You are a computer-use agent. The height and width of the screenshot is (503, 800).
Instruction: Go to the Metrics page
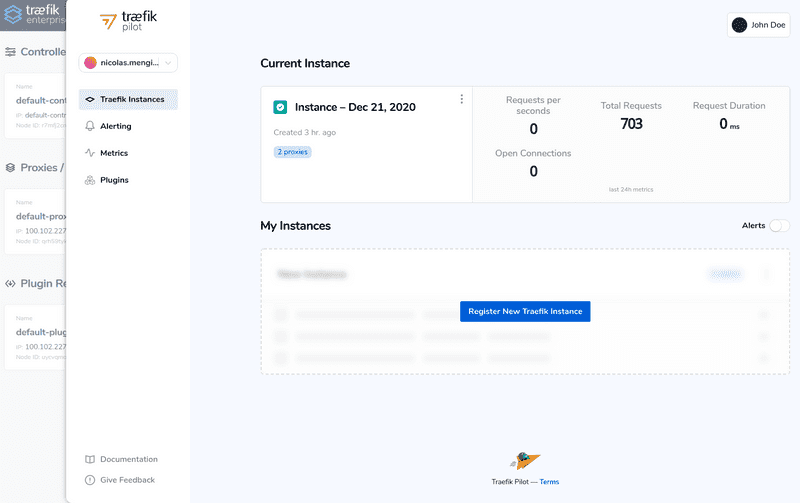(x=114, y=153)
